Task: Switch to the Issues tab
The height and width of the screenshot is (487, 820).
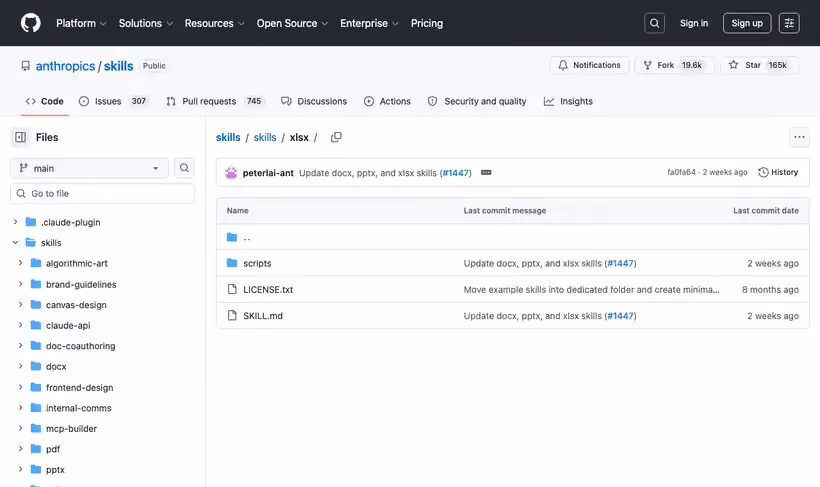Action: [x=113, y=101]
